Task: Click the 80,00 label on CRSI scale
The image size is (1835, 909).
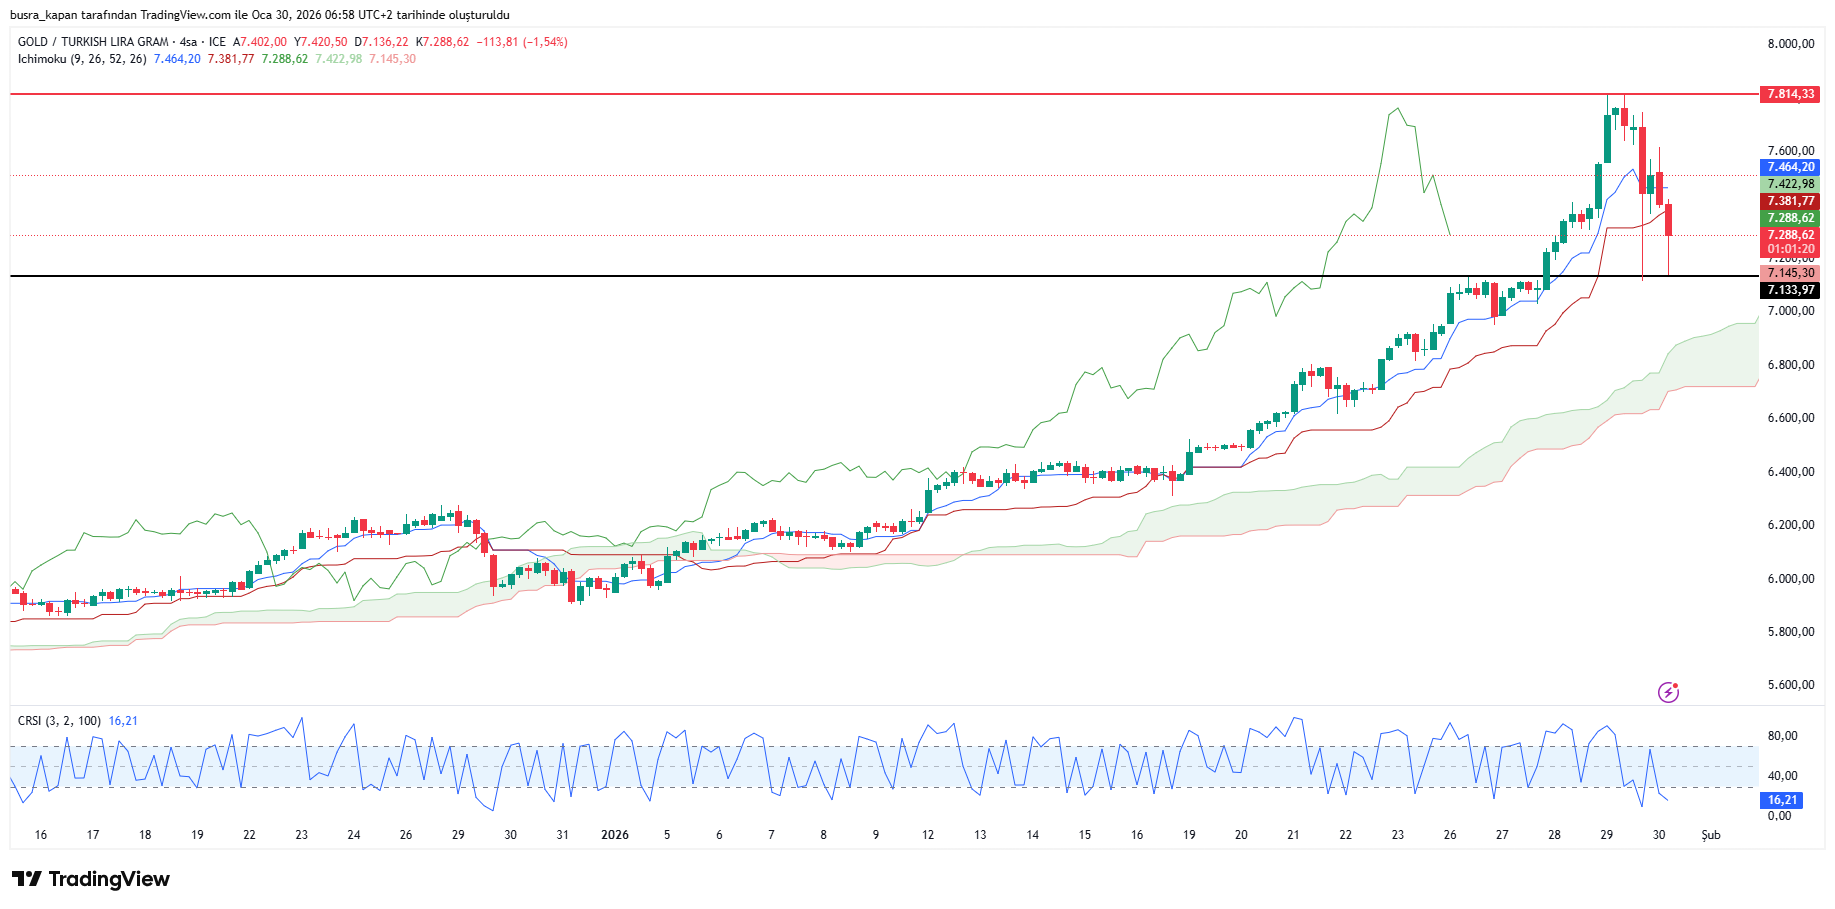Action: [1782, 736]
